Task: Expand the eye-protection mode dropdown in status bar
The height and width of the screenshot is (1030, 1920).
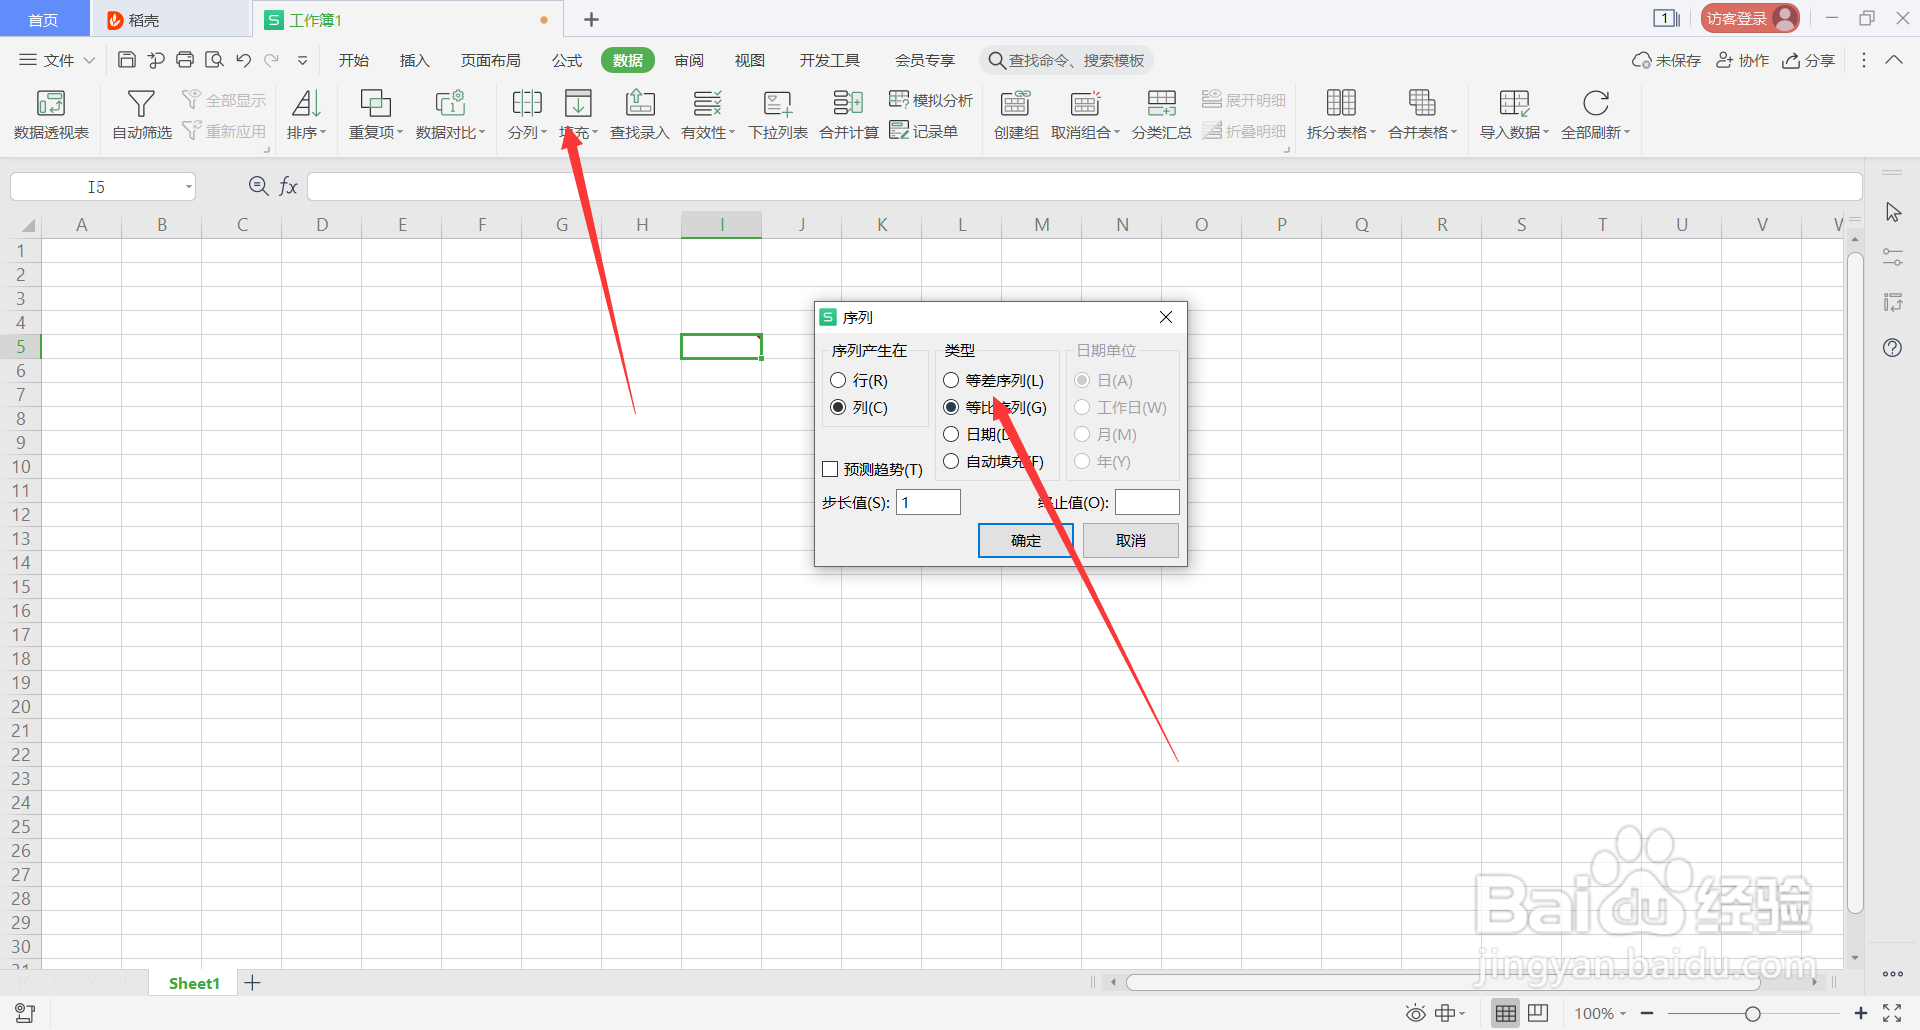Action: click(x=1415, y=1013)
